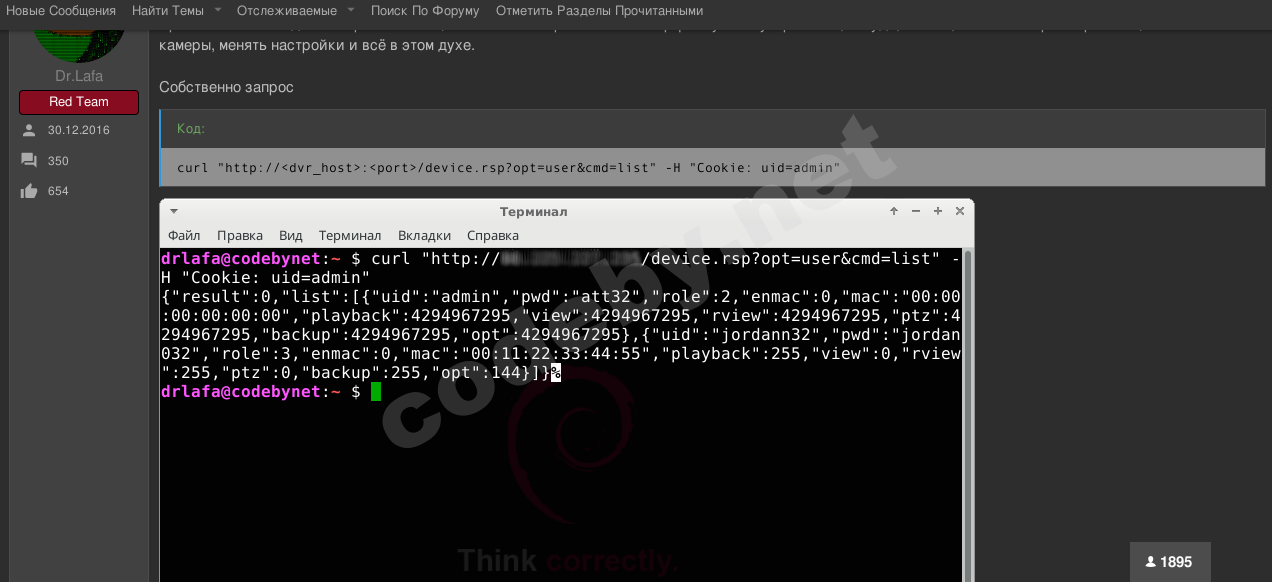The image size is (1272, 582).
Task: Open the terminal window menu arrow
Action: pyautogui.click(x=174, y=211)
